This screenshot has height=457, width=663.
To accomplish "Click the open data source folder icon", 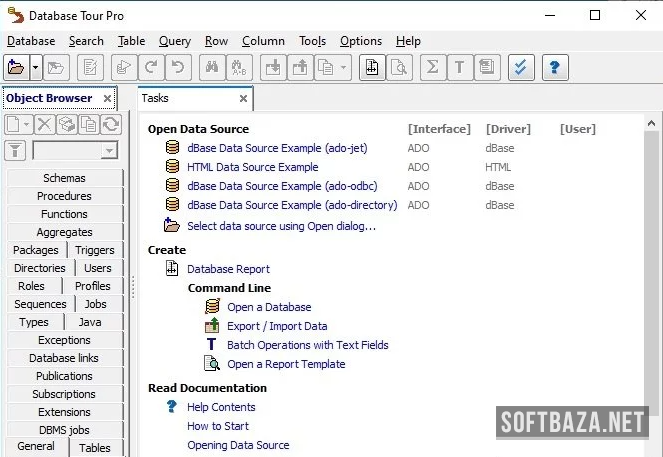I will point(16,68).
